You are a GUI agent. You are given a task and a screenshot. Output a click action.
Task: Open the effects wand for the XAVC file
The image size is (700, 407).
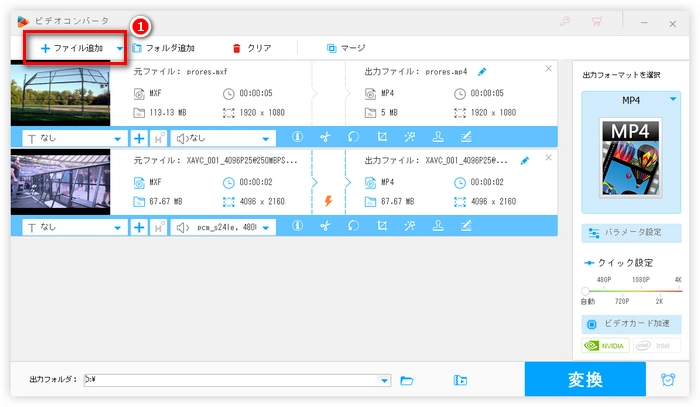click(x=409, y=227)
